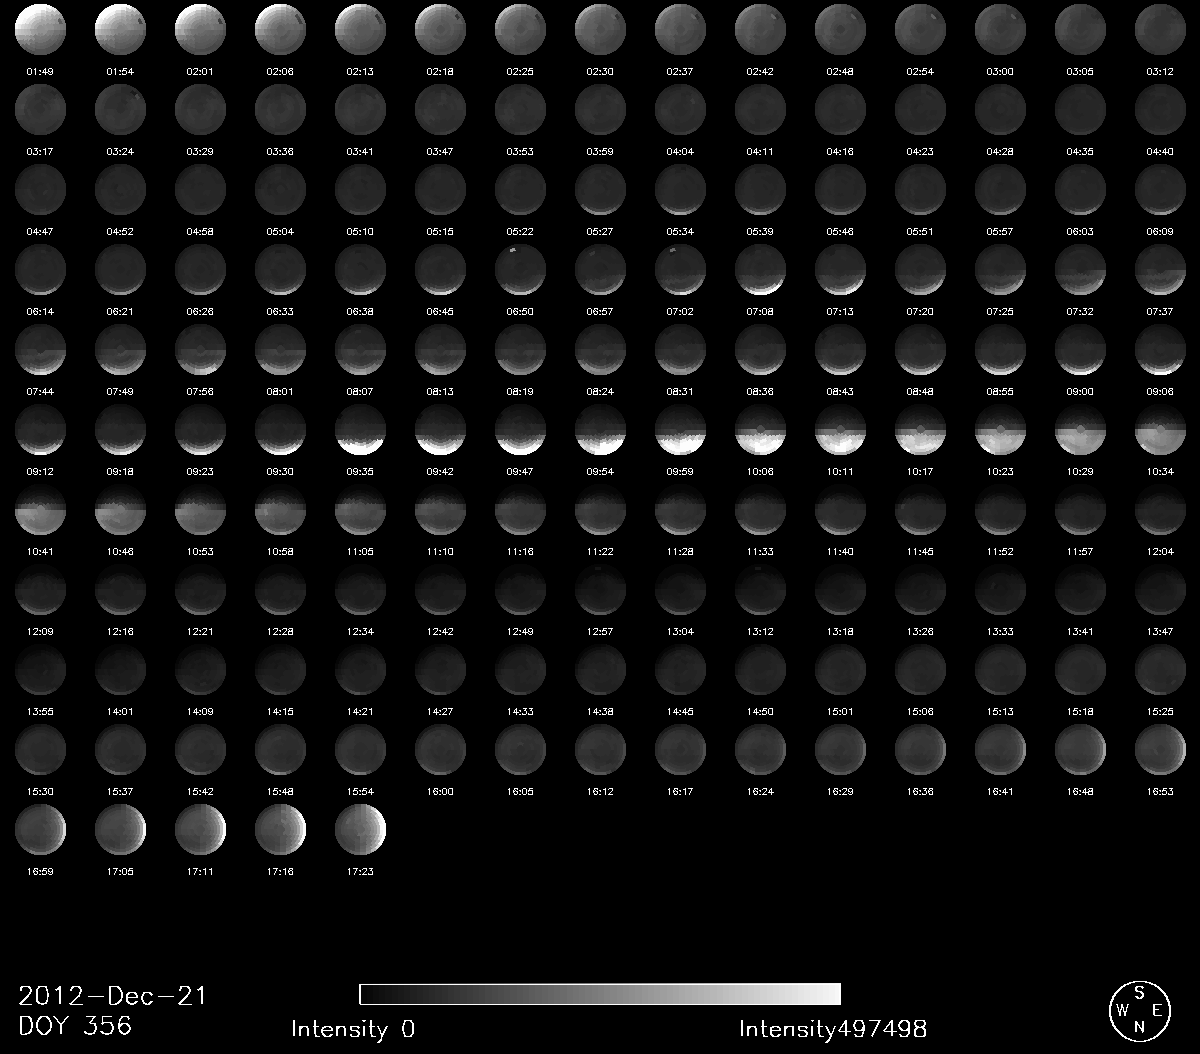Image resolution: width=1200 pixels, height=1054 pixels.
Task: Click the 14:01 sky frame
Action: click(x=120, y=669)
